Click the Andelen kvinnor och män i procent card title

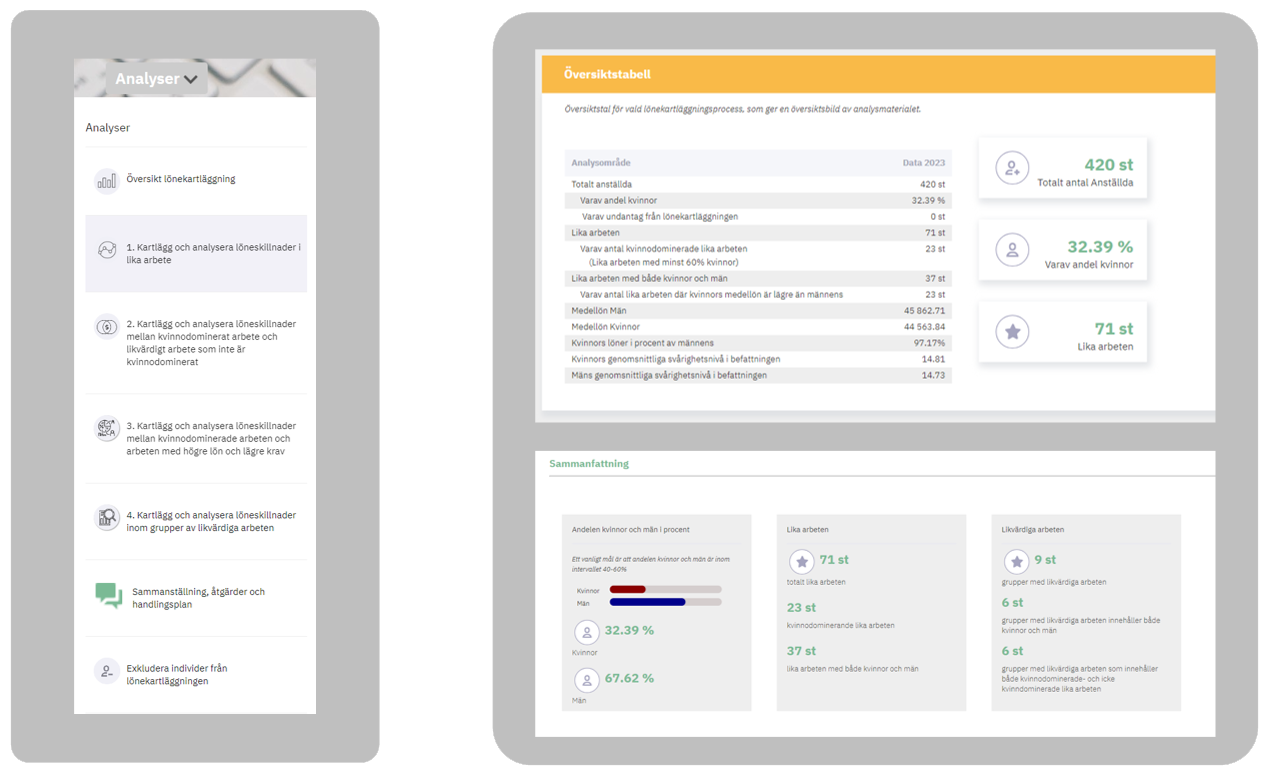pyautogui.click(x=630, y=530)
